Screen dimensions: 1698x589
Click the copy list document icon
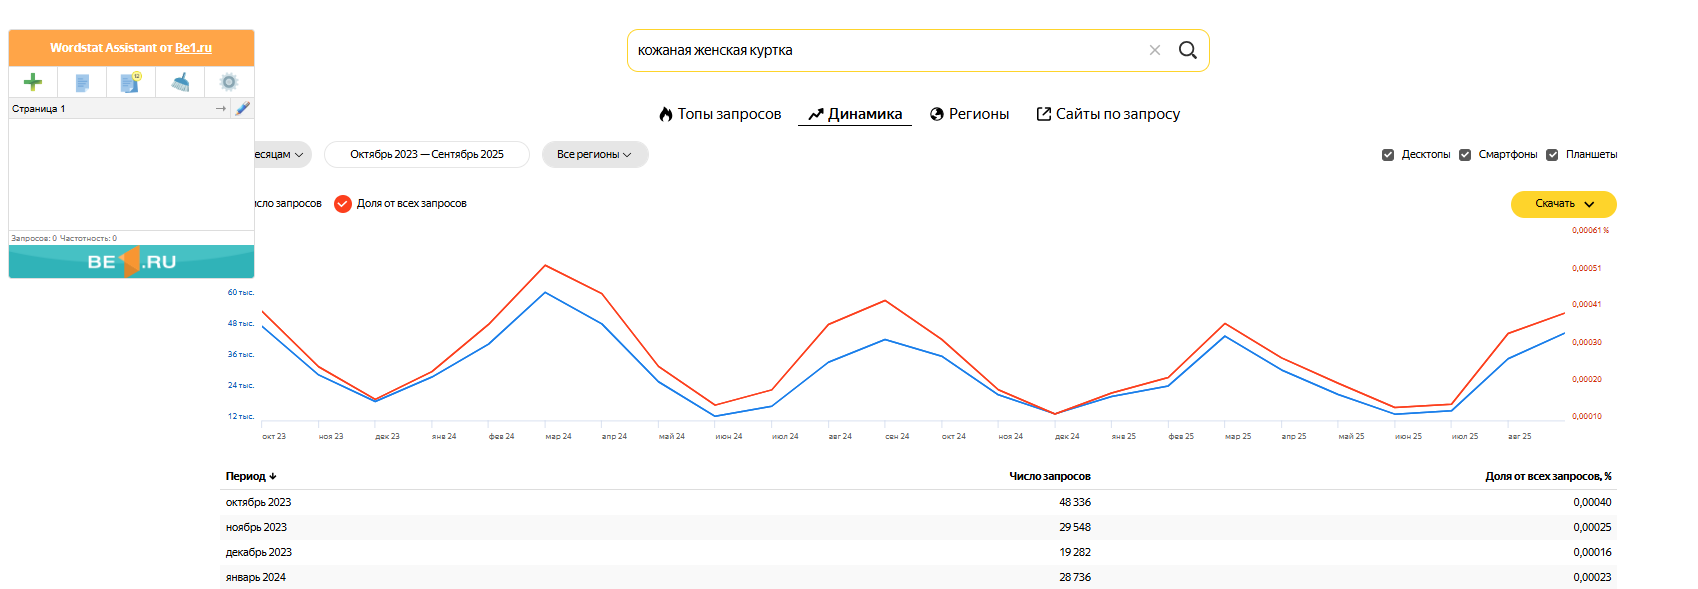(82, 82)
